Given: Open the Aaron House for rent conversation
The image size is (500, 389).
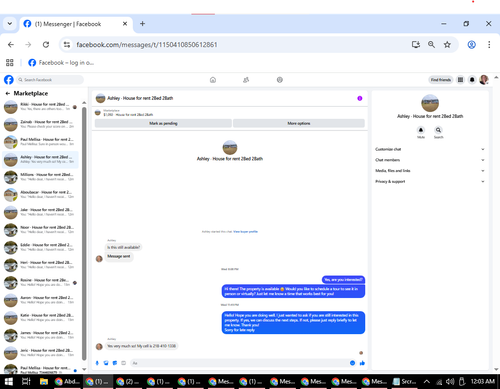Looking at the screenshot, I should point(41,300).
